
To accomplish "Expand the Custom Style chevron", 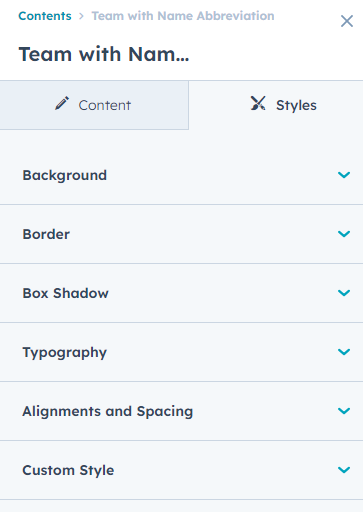I will tap(344, 470).
